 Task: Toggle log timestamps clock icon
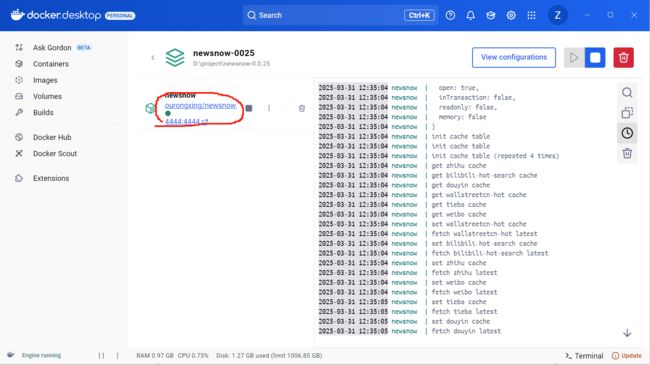pyautogui.click(x=627, y=133)
